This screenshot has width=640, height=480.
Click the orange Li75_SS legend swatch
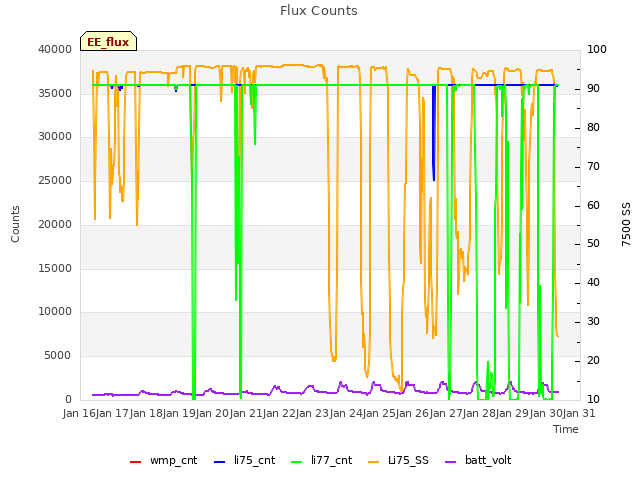(x=374, y=462)
